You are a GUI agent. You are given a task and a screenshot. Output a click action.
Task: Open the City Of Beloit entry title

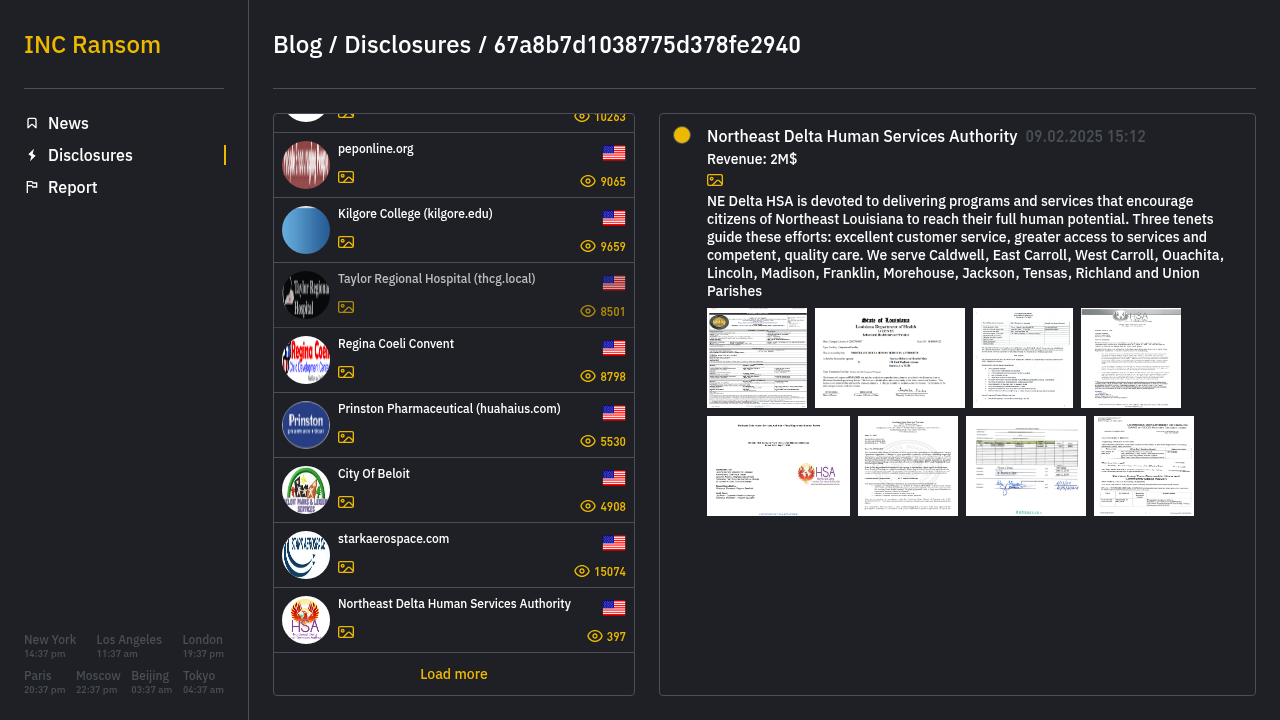point(374,474)
